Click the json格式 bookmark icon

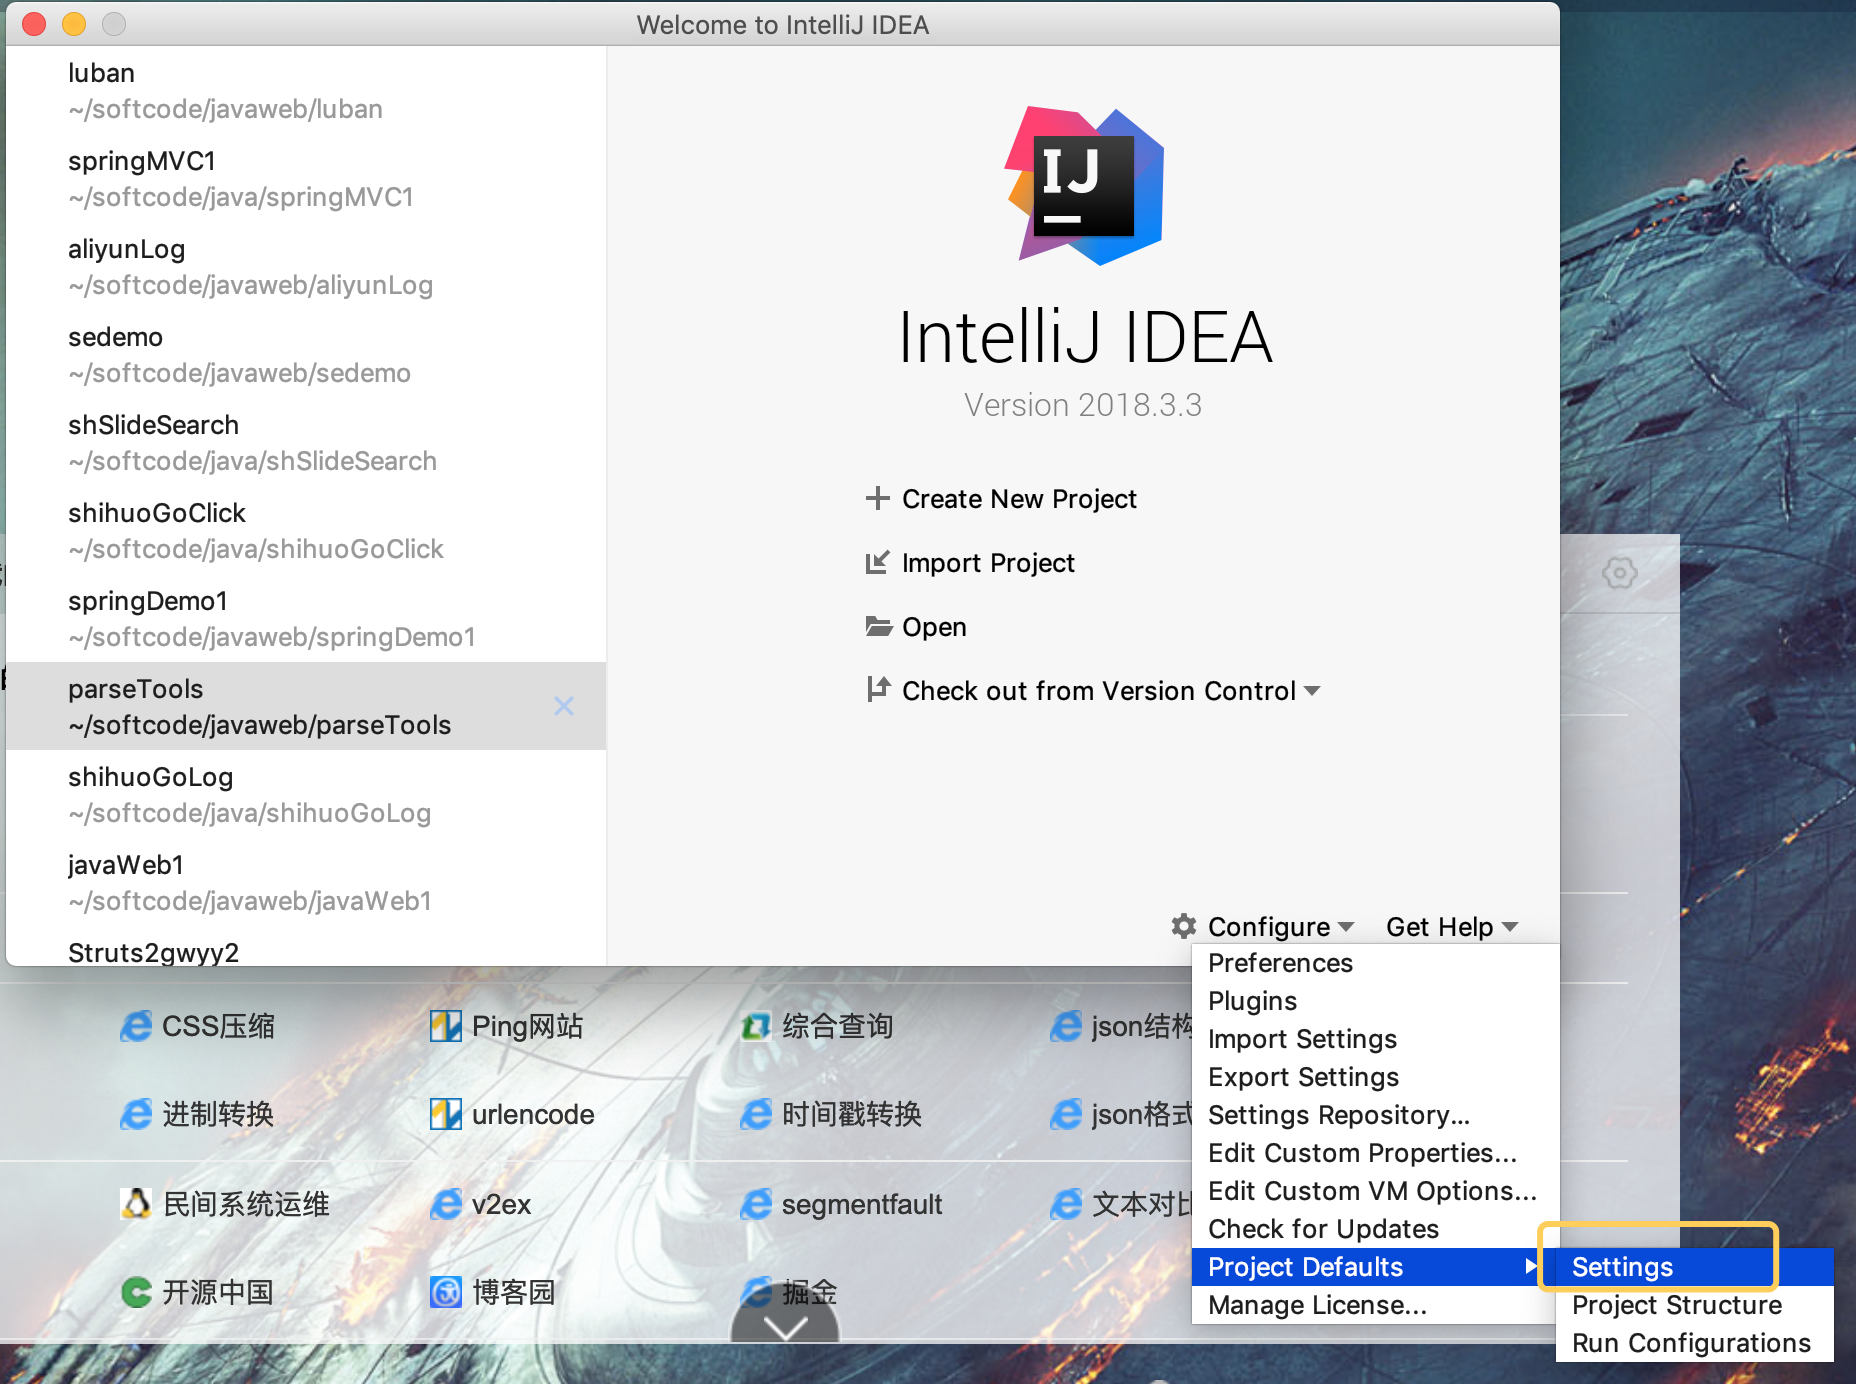click(x=1066, y=1114)
